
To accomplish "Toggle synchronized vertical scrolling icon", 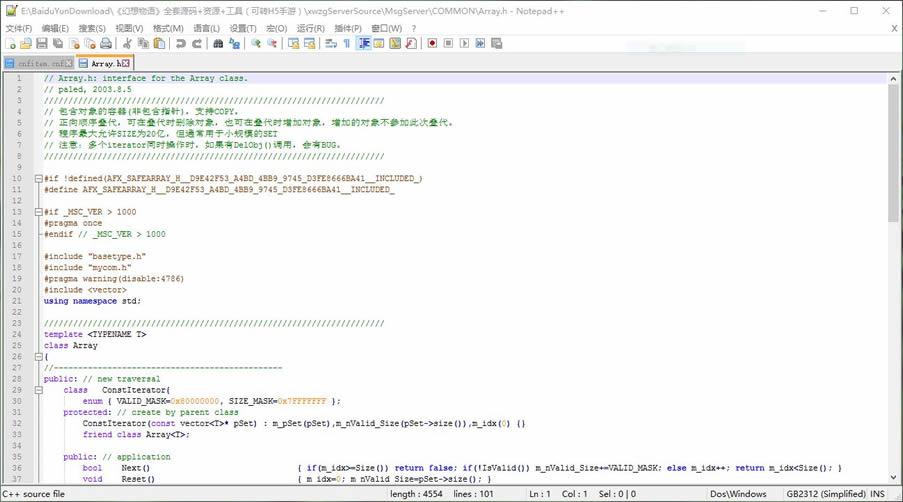I will click(x=294, y=44).
